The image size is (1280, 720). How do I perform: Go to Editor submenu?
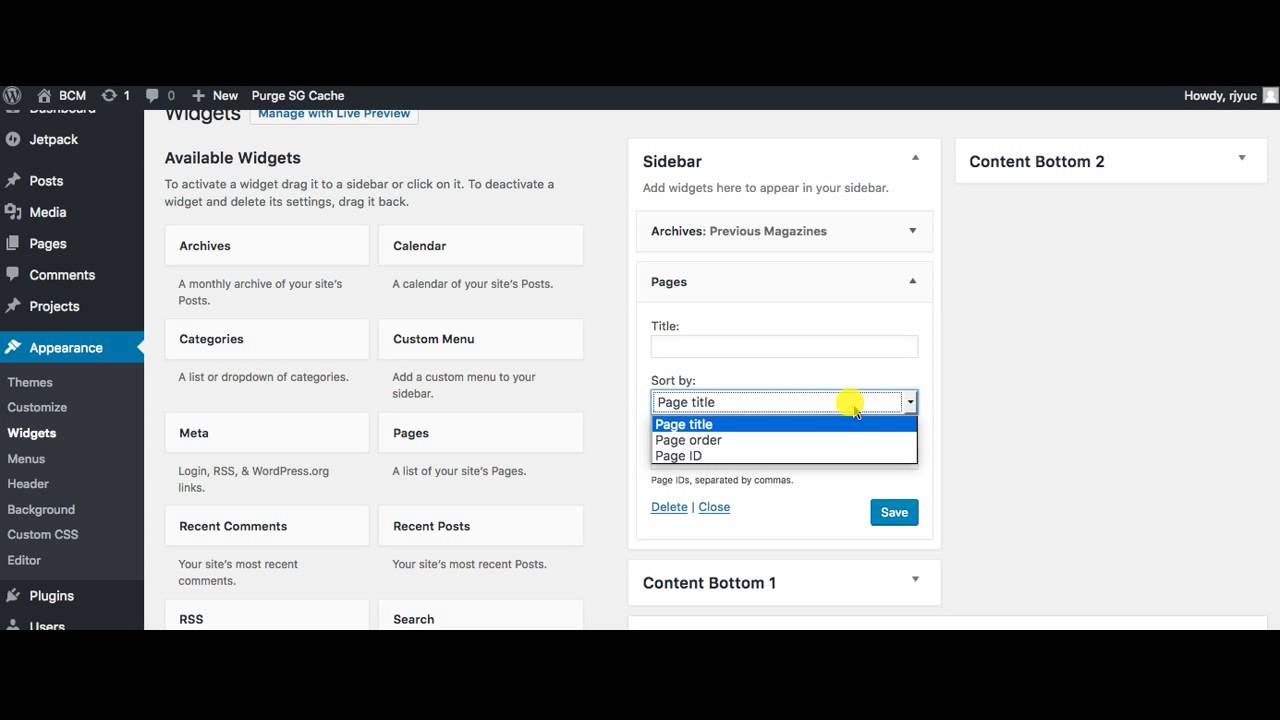click(x=24, y=561)
